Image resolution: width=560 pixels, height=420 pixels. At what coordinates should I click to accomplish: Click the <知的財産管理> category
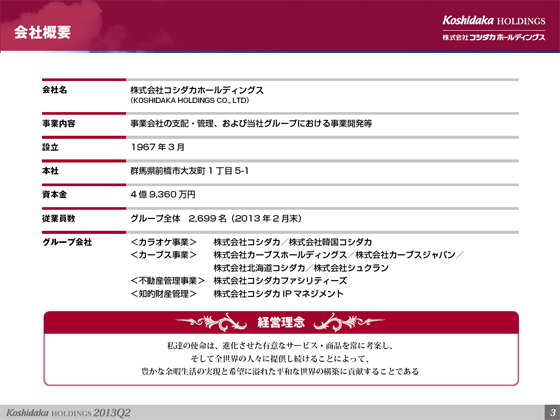pyautogui.click(x=164, y=294)
